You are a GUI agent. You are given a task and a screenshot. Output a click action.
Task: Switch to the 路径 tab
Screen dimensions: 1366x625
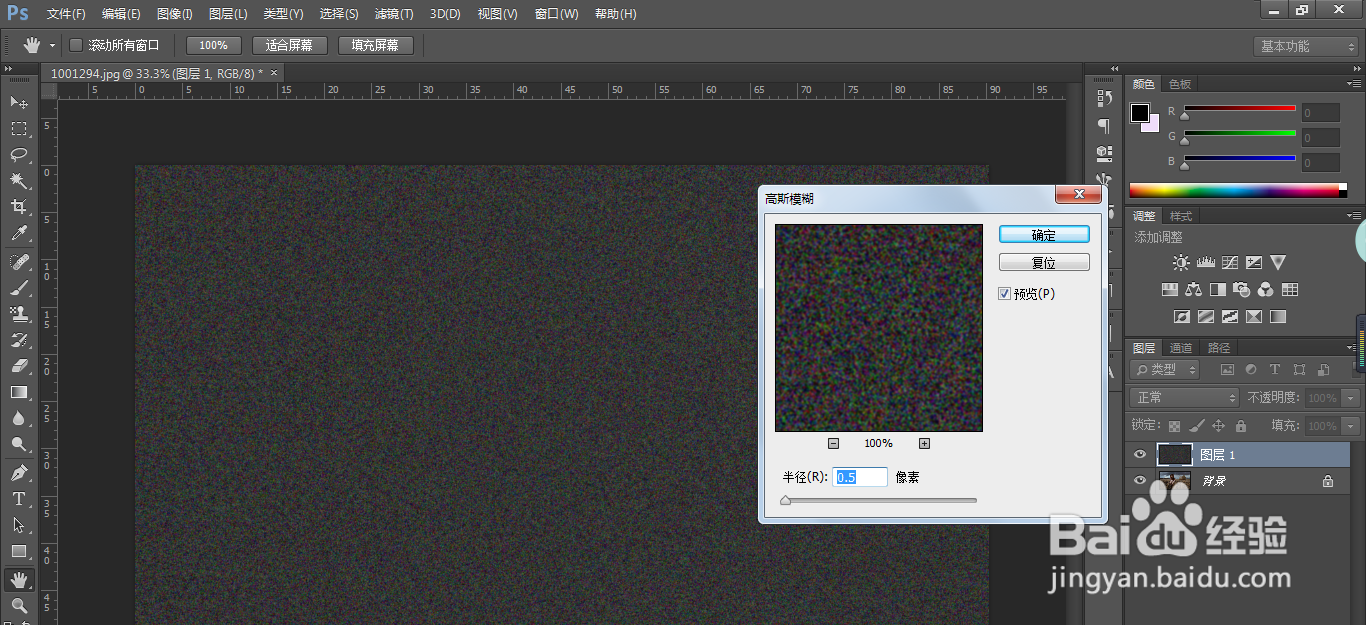(1219, 348)
